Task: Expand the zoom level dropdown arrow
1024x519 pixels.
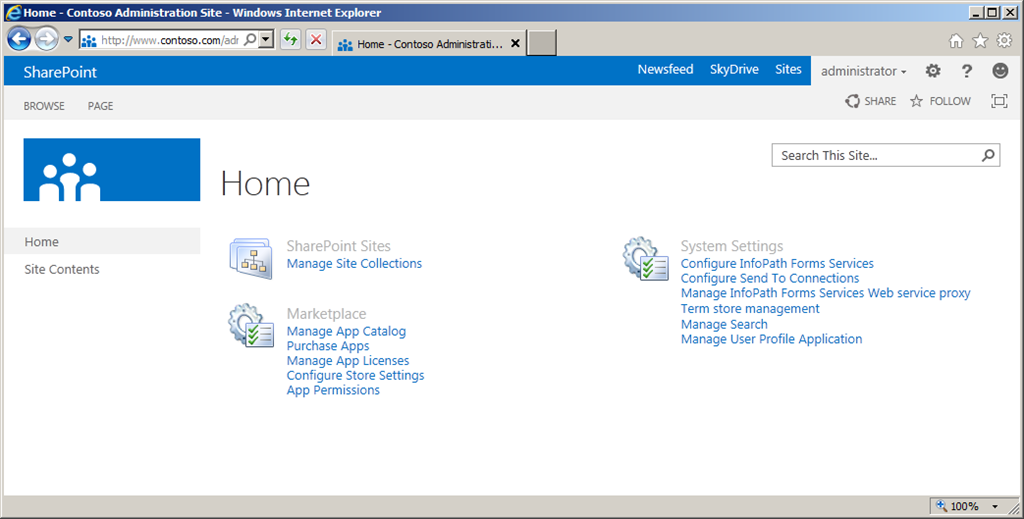Action: (995, 507)
